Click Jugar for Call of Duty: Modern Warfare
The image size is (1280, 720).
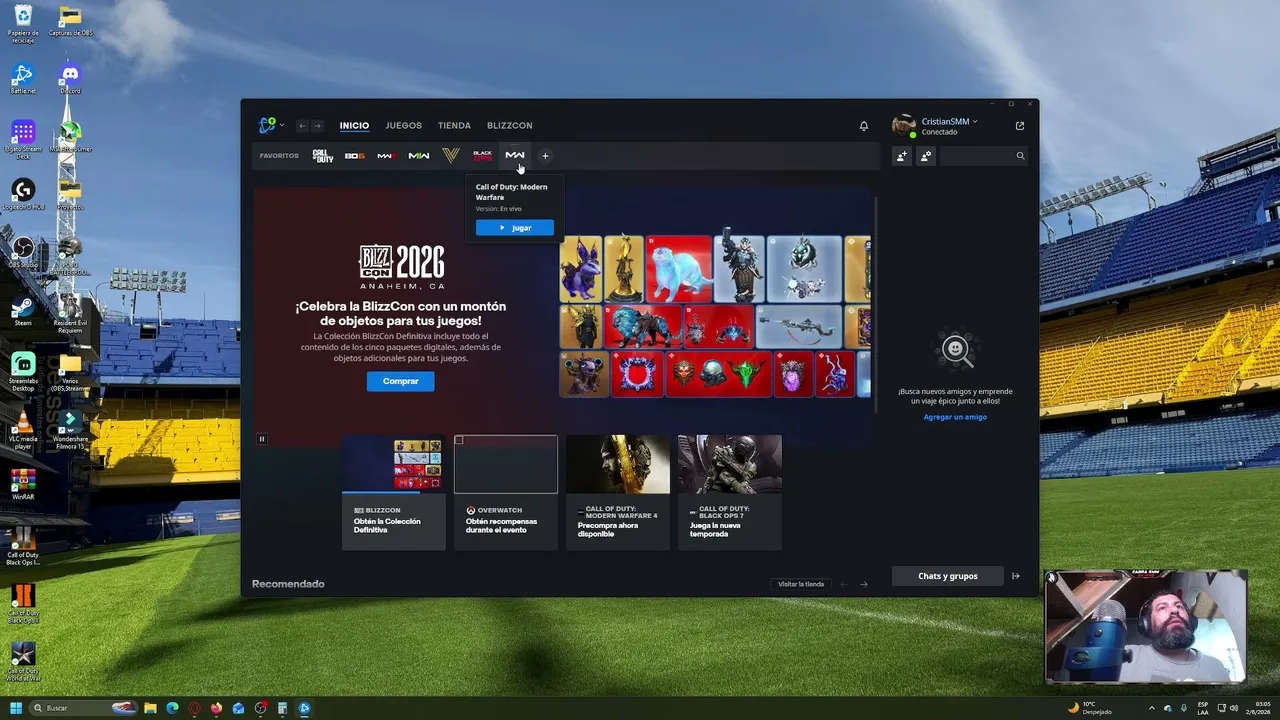(515, 228)
